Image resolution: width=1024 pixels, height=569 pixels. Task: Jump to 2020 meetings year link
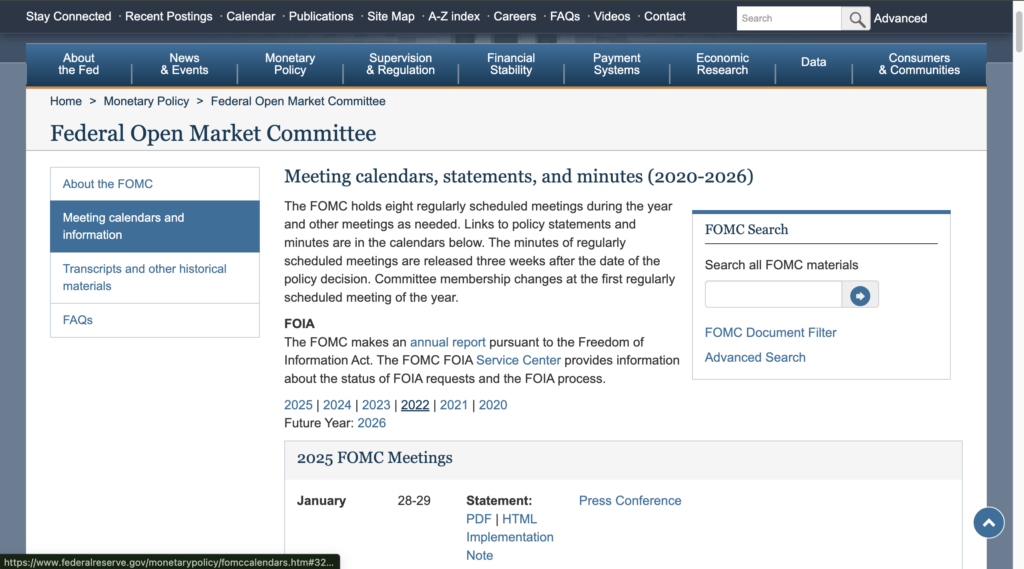pos(493,405)
